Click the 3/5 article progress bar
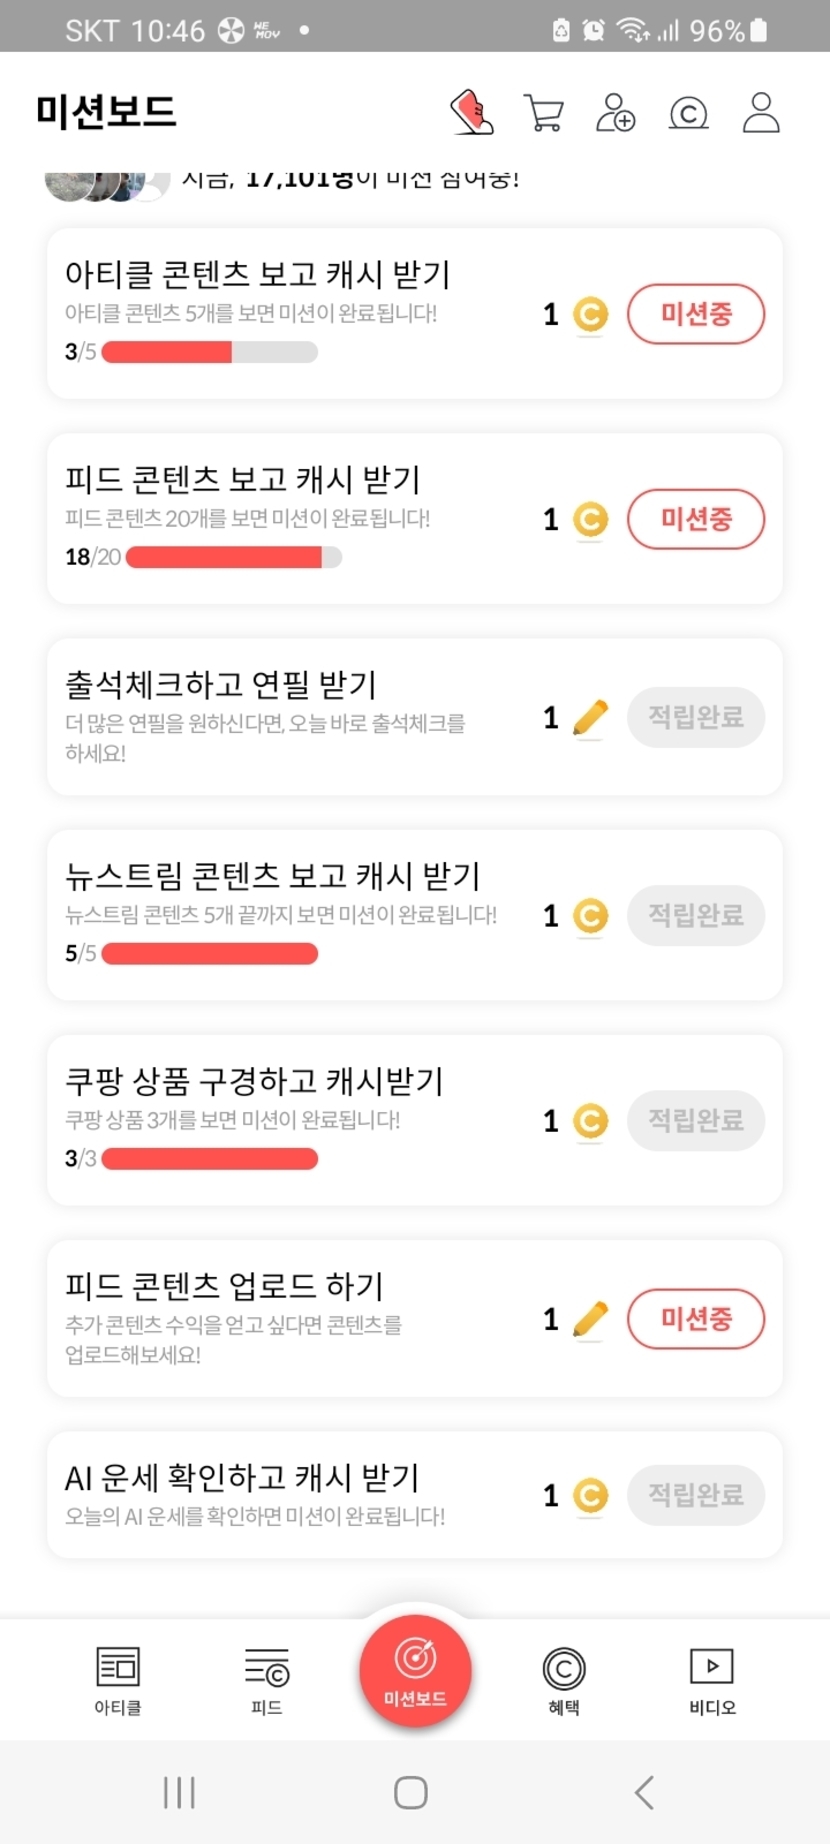830x1844 pixels. (x=210, y=352)
